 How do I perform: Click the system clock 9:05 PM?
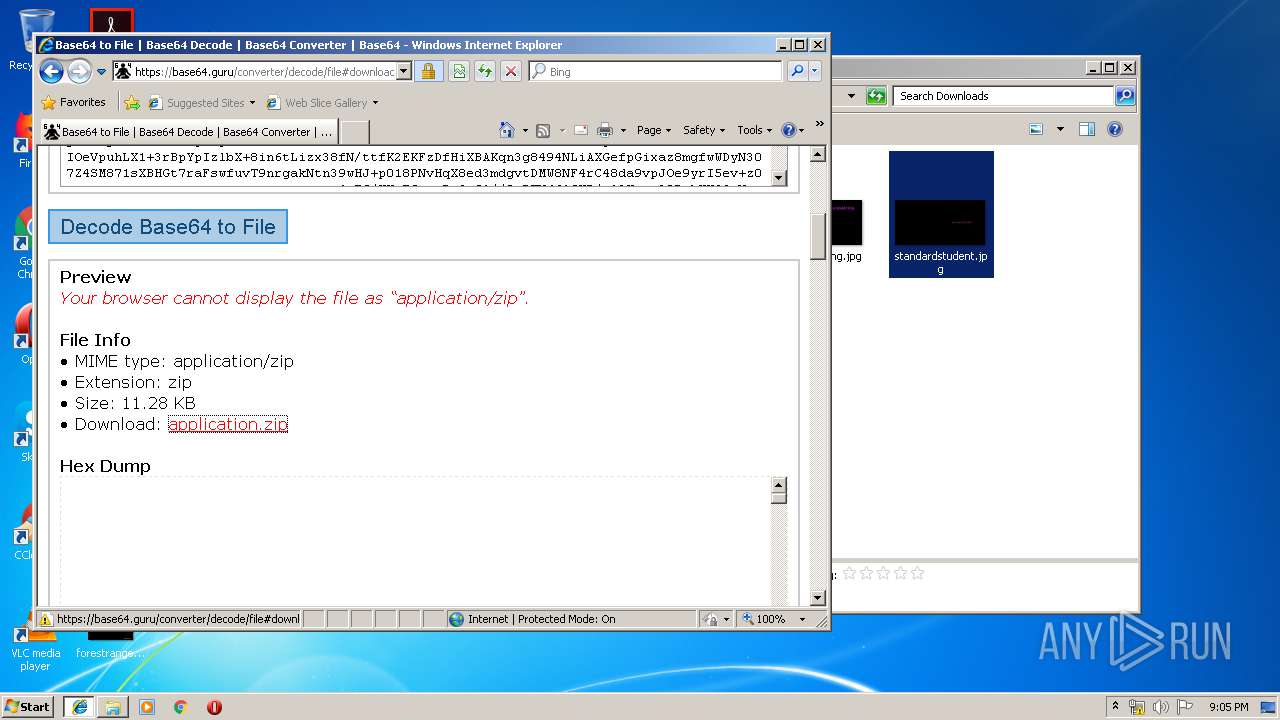click(x=1228, y=707)
